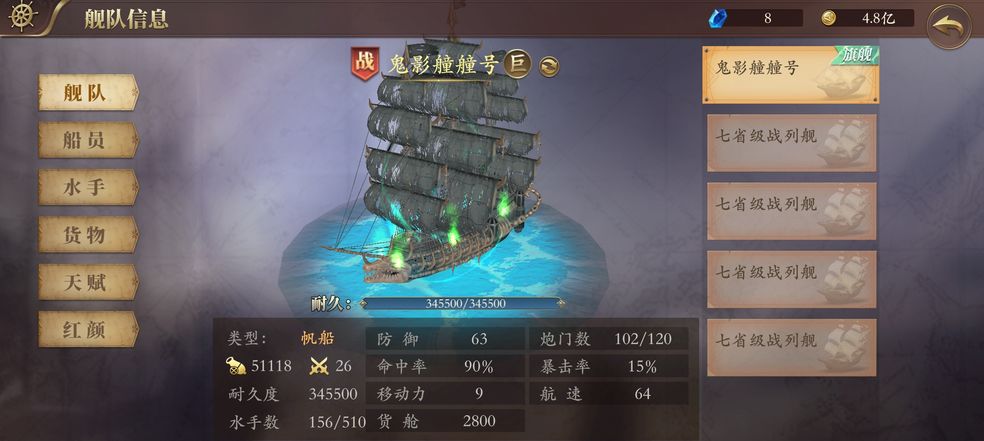Choose the last 七省级战列舰 ship card
984x441 pixels.
tap(792, 348)
